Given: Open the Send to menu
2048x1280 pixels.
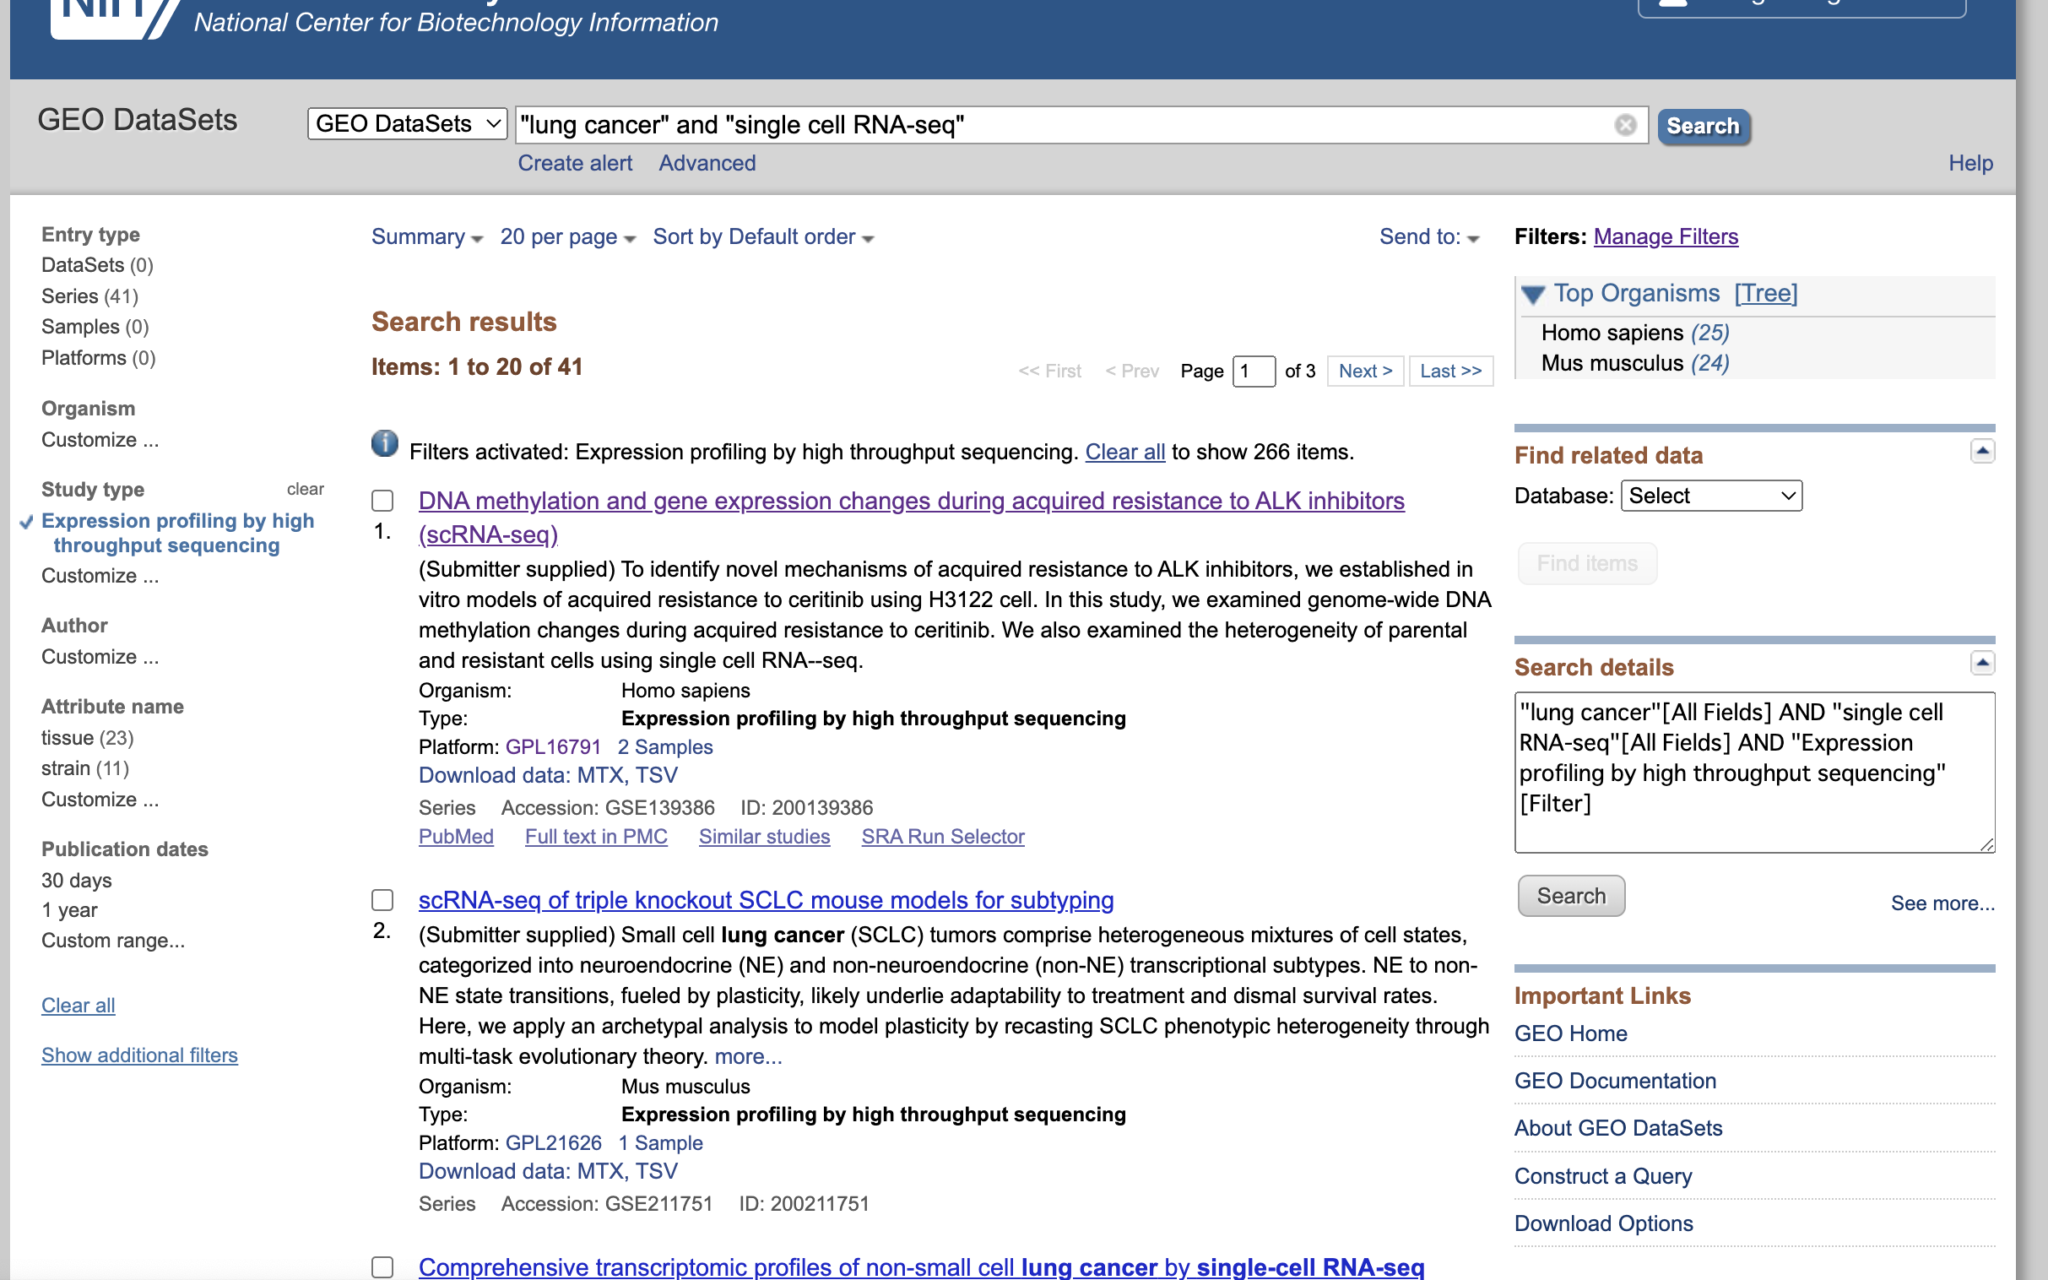Looking at the screenshot, I should [x=1428, y=237].
